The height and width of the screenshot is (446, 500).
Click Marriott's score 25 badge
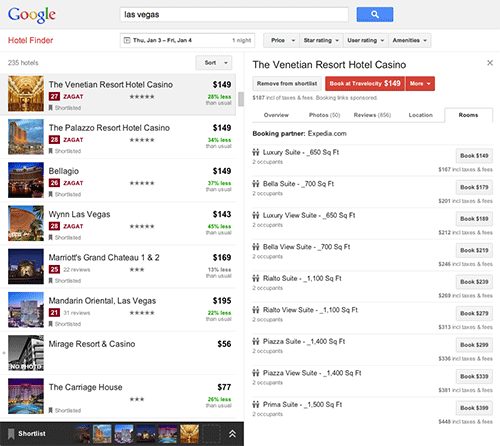[54, 269]
